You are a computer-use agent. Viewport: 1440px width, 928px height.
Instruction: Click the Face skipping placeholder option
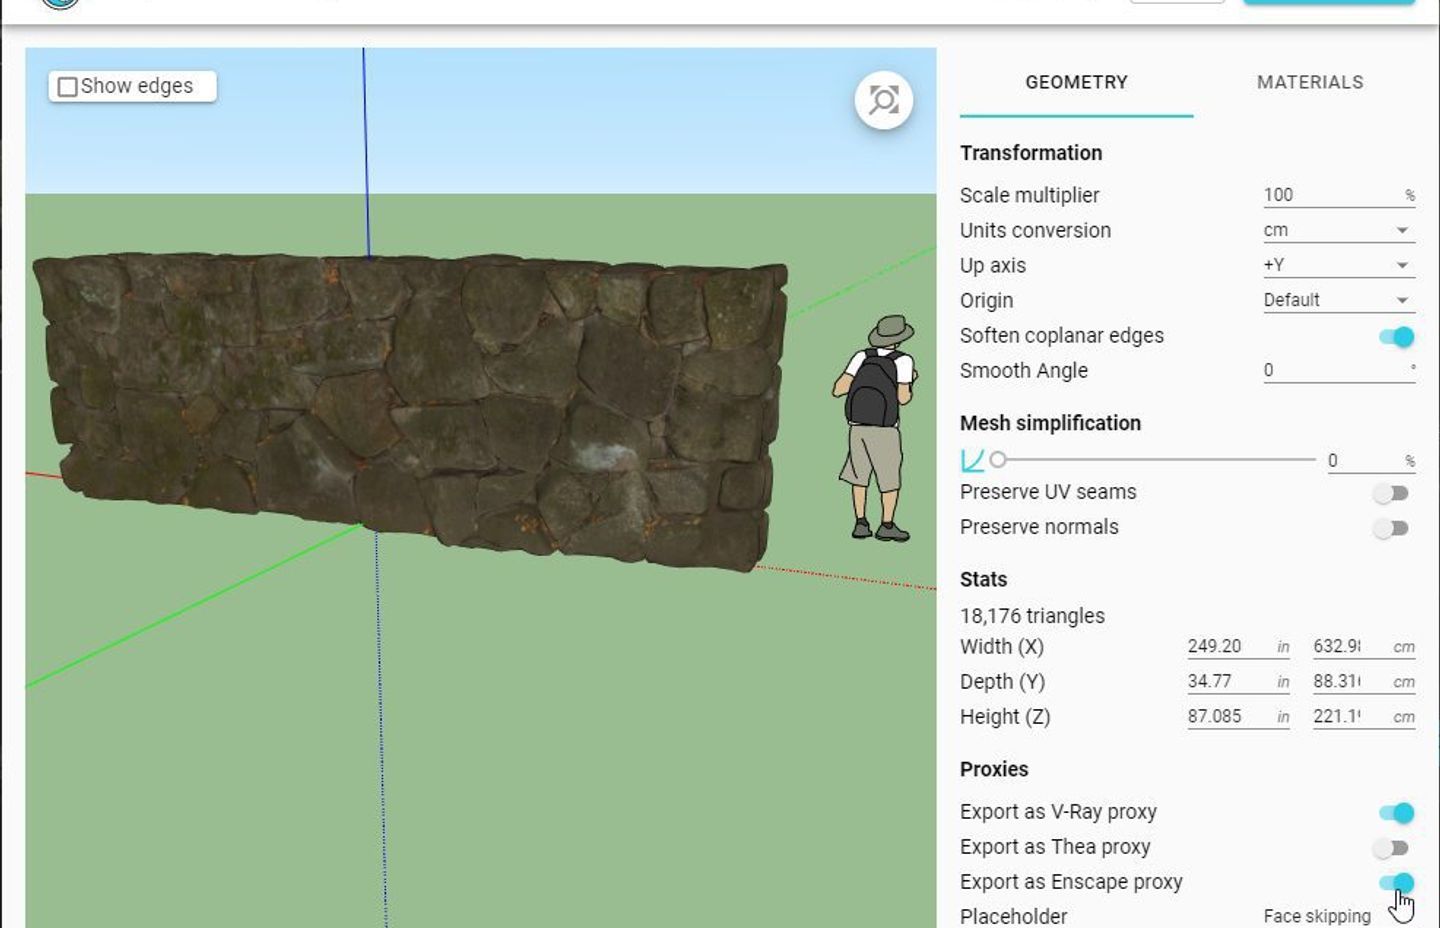pos(1316,915)
